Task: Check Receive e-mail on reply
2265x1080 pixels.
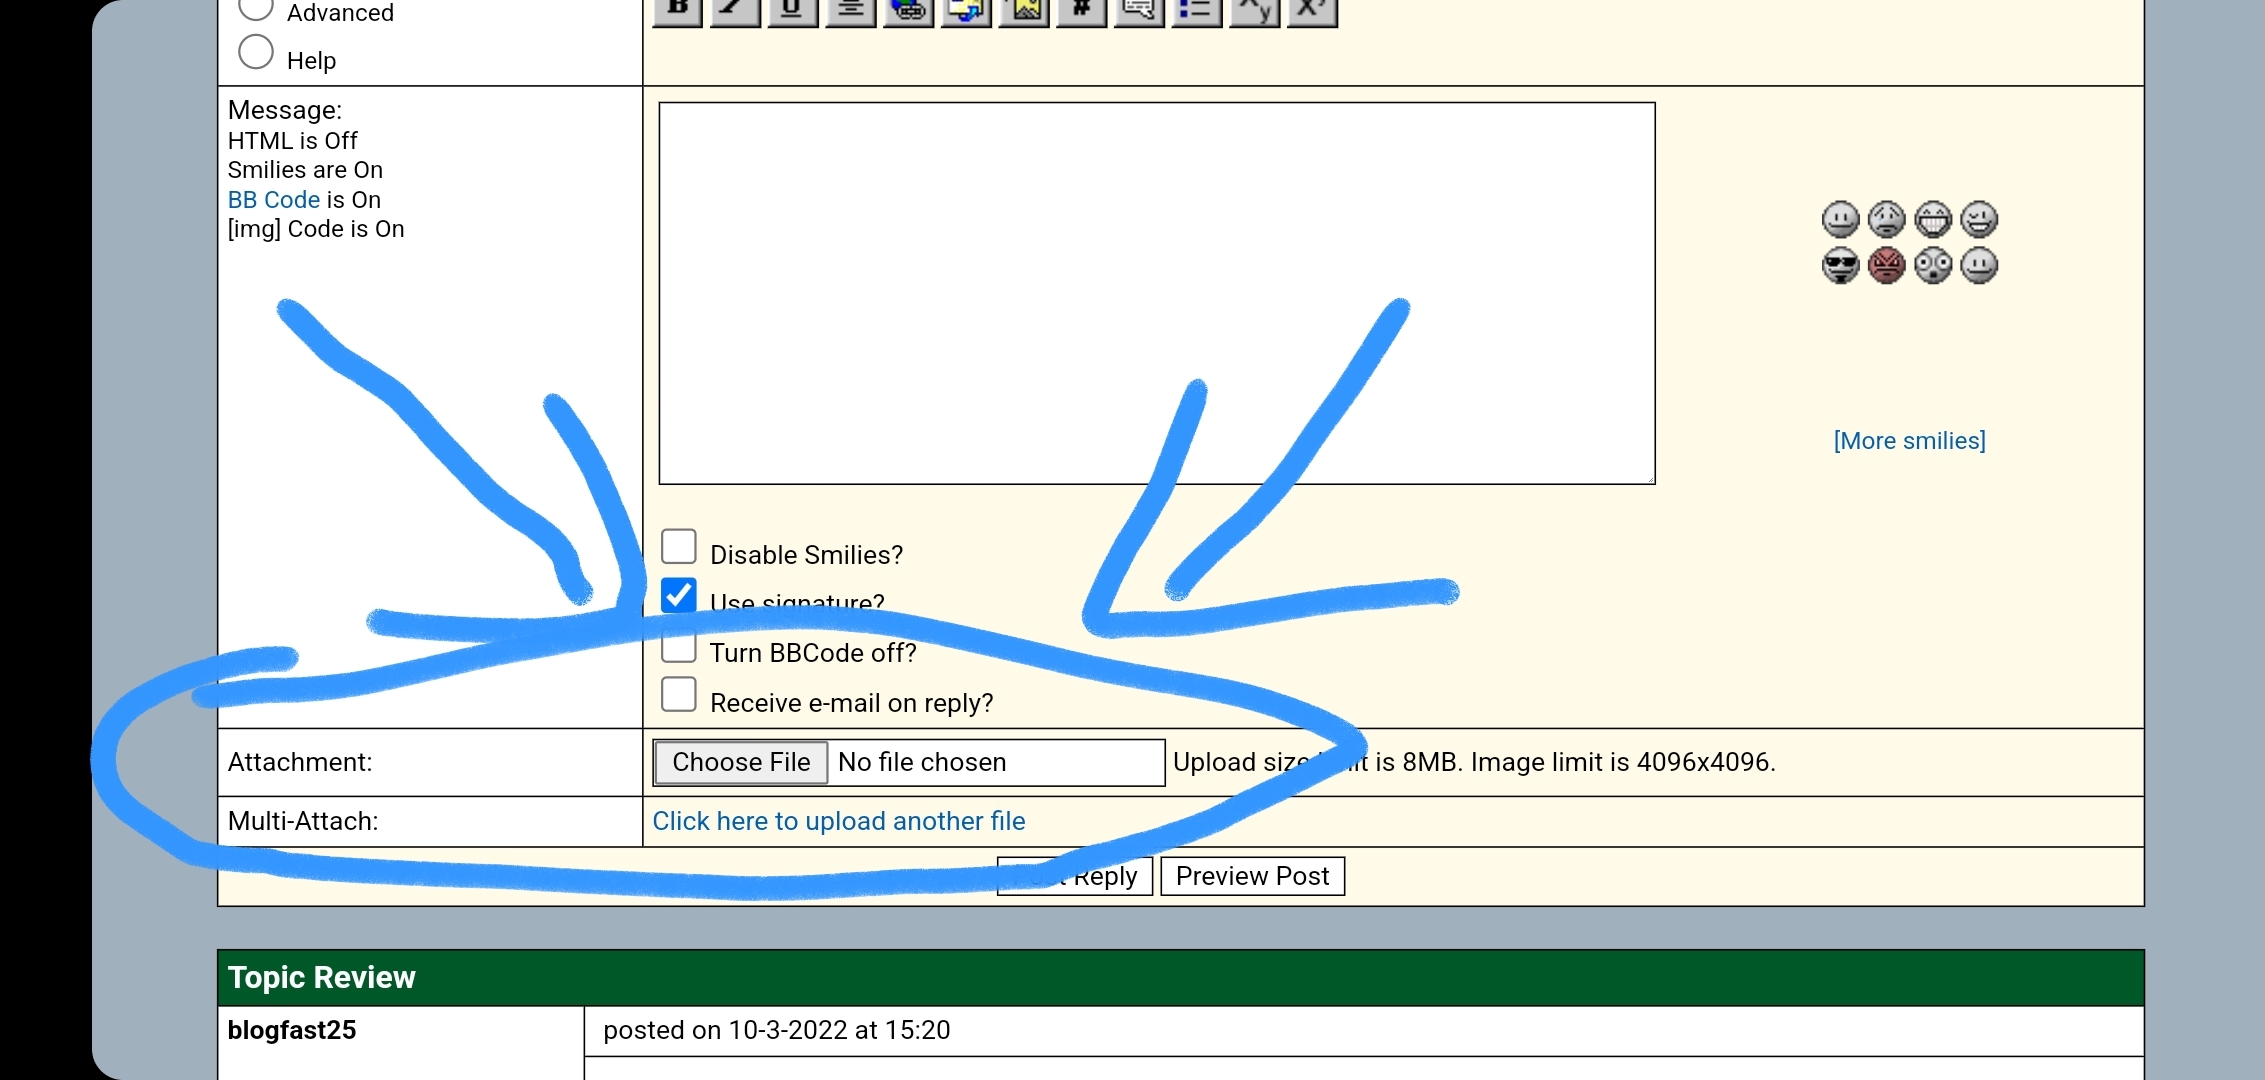Action: point(679,695)
